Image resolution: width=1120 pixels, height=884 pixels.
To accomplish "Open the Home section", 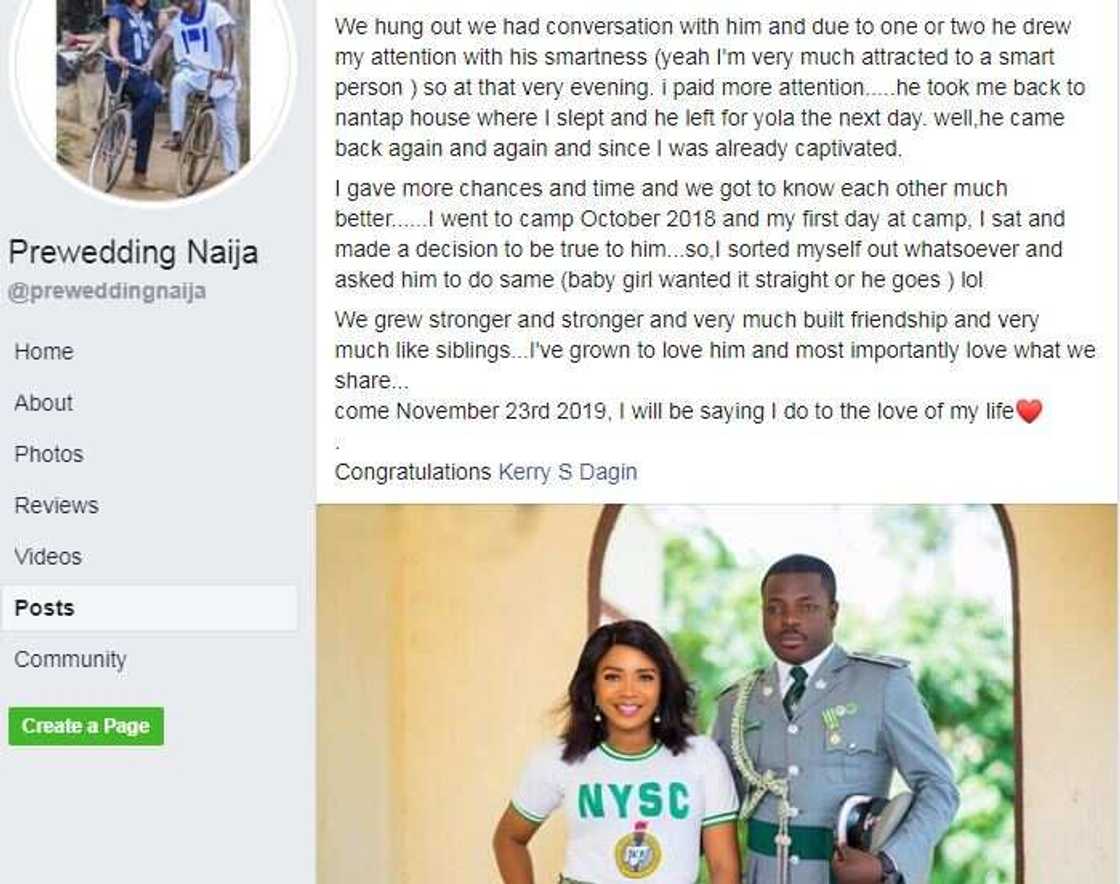I will [44, 352].
